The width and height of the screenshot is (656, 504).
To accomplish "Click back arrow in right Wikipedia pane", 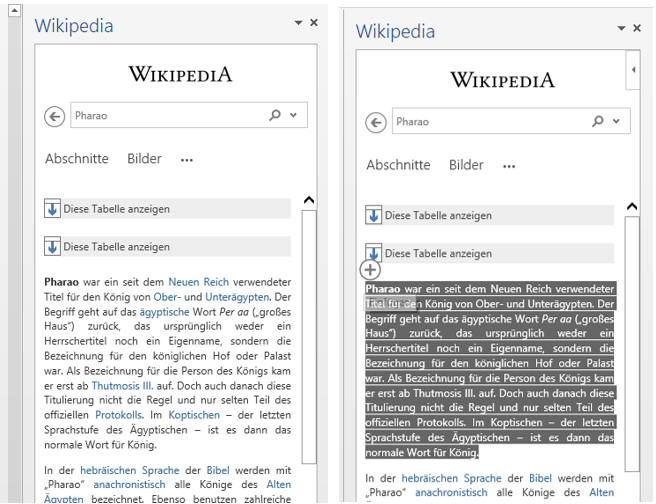I will tap(376, 123).
